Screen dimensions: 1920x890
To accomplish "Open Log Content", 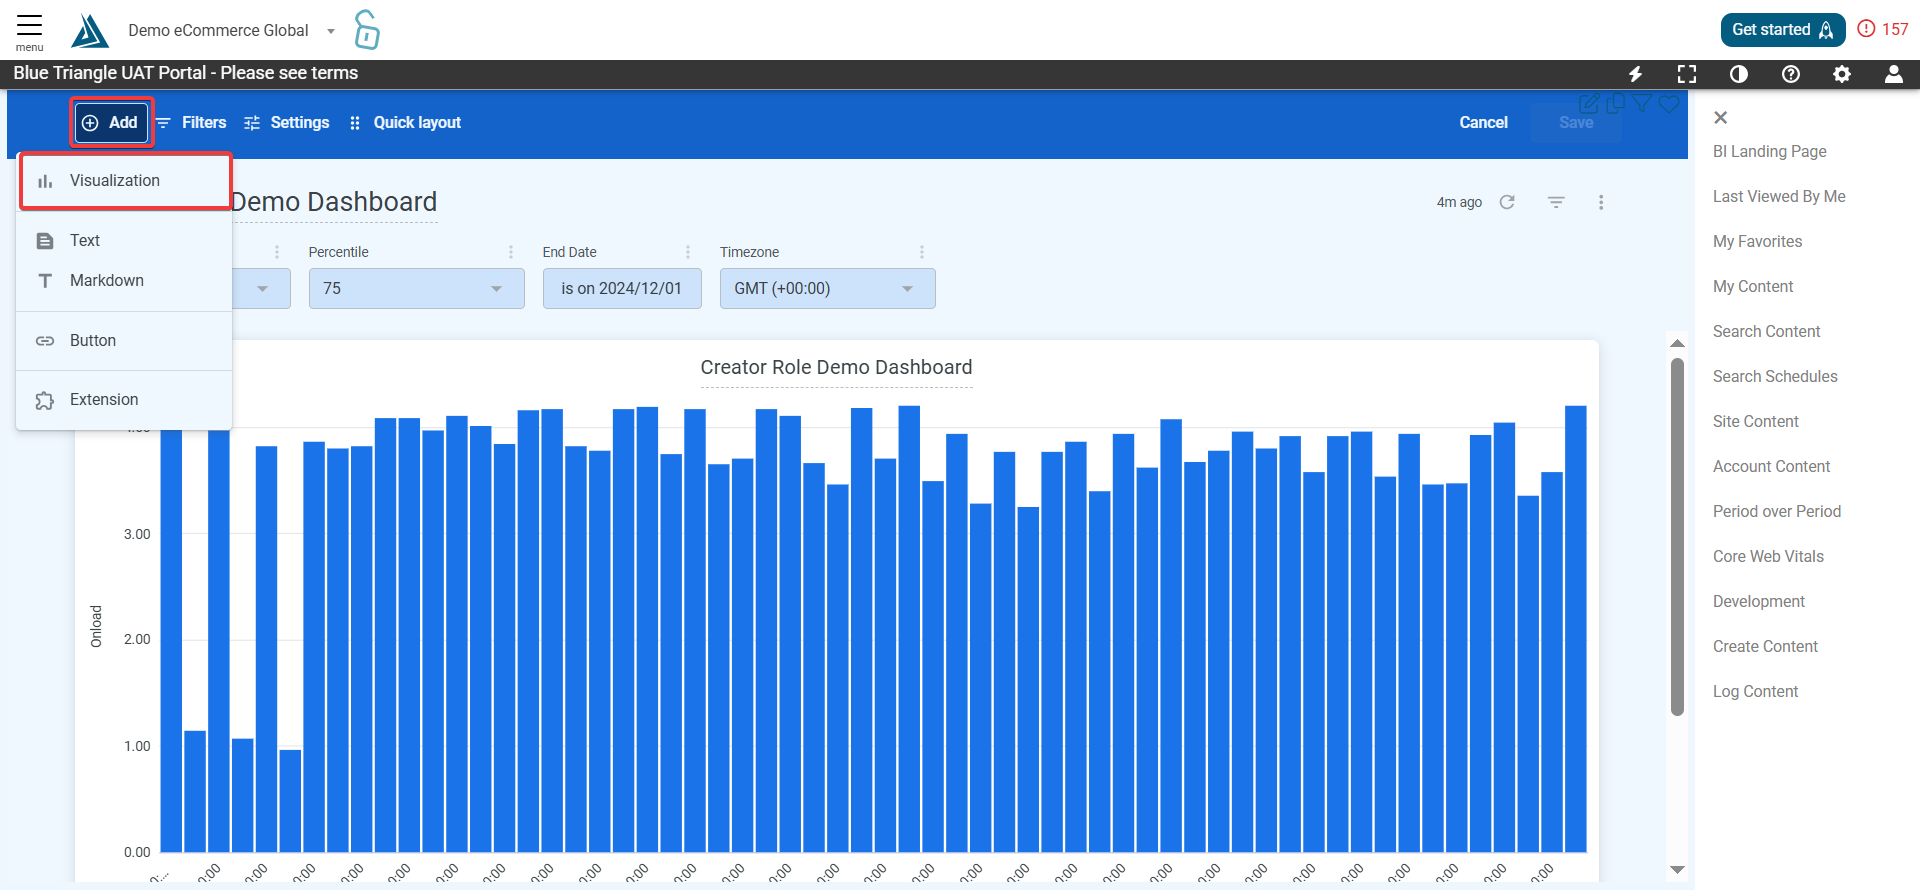I will click(x=1755, y=692).
